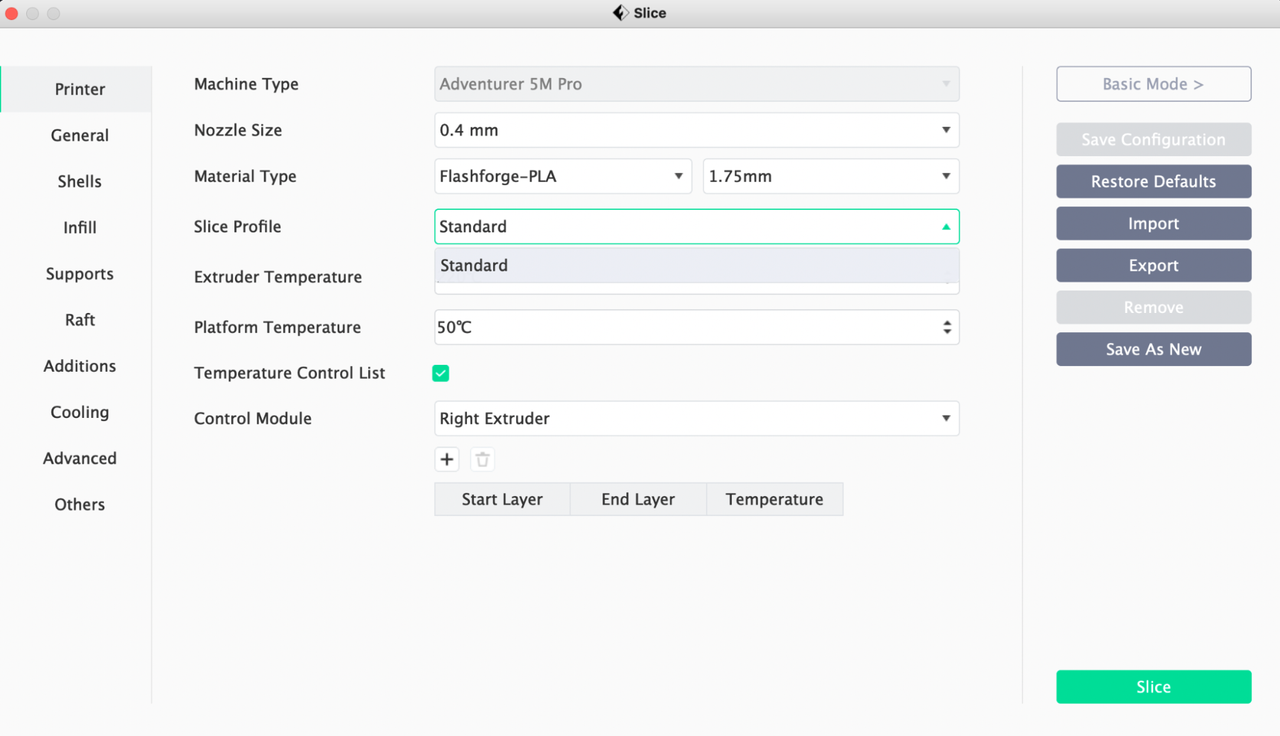
Task: Switch to Basic Mode
Action: [x=1153, y=84]
